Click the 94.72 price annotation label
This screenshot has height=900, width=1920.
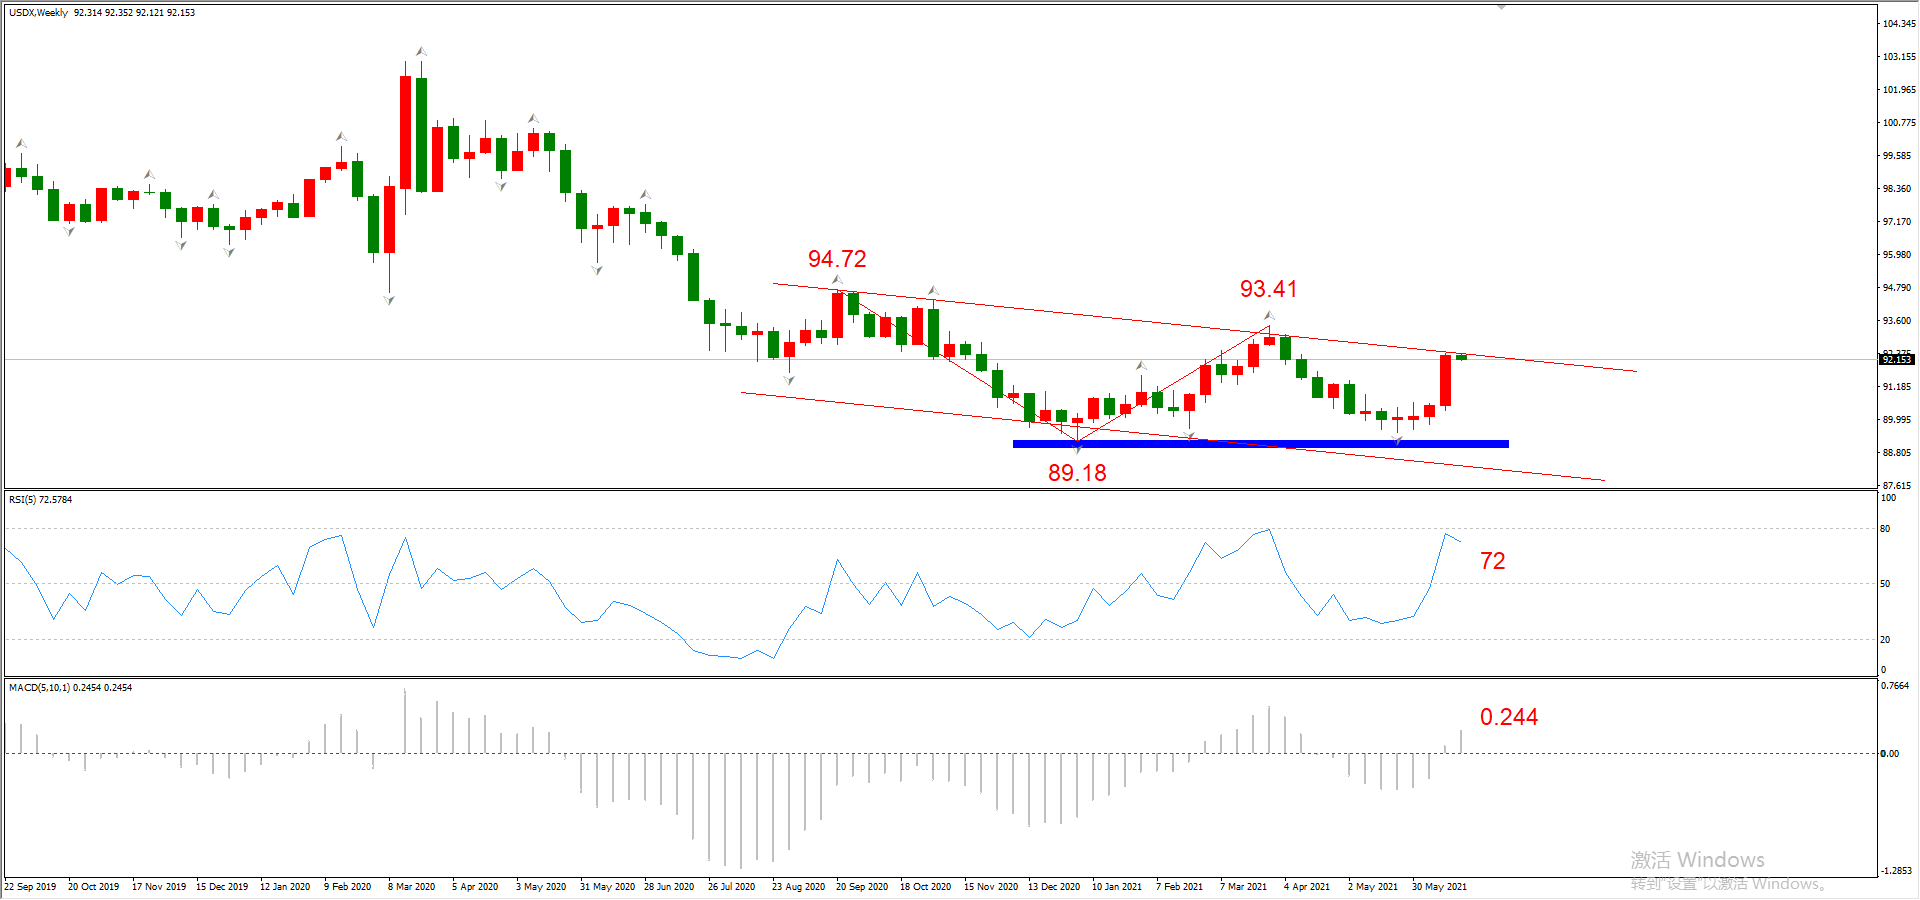tap(837, 259)
